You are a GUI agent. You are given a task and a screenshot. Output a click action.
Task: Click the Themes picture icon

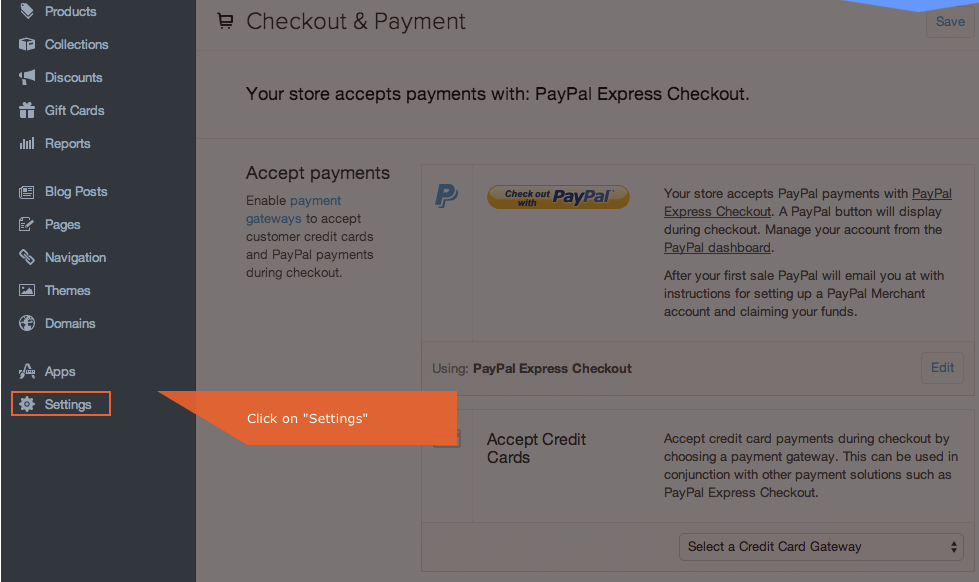click(x=27, y=291)
